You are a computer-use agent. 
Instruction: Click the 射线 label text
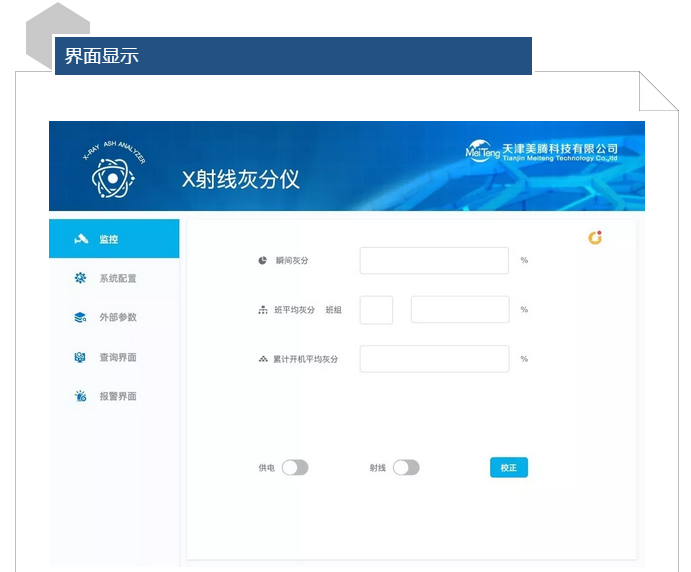click(377, 468)
